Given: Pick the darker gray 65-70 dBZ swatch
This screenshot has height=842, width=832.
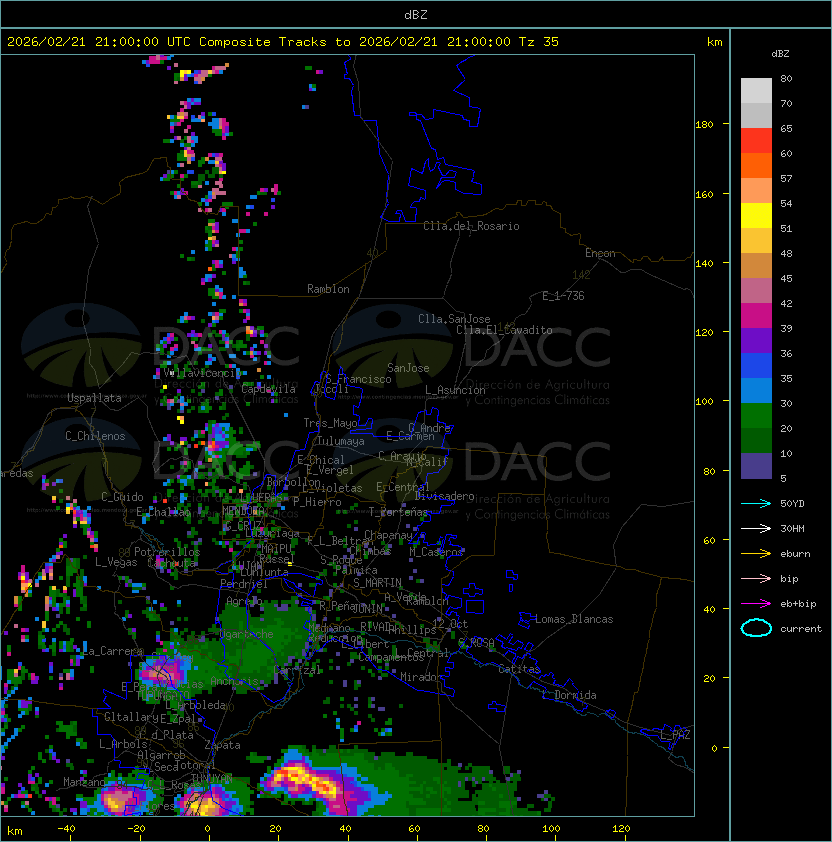Looking at the screenshot, I should 756,115.
